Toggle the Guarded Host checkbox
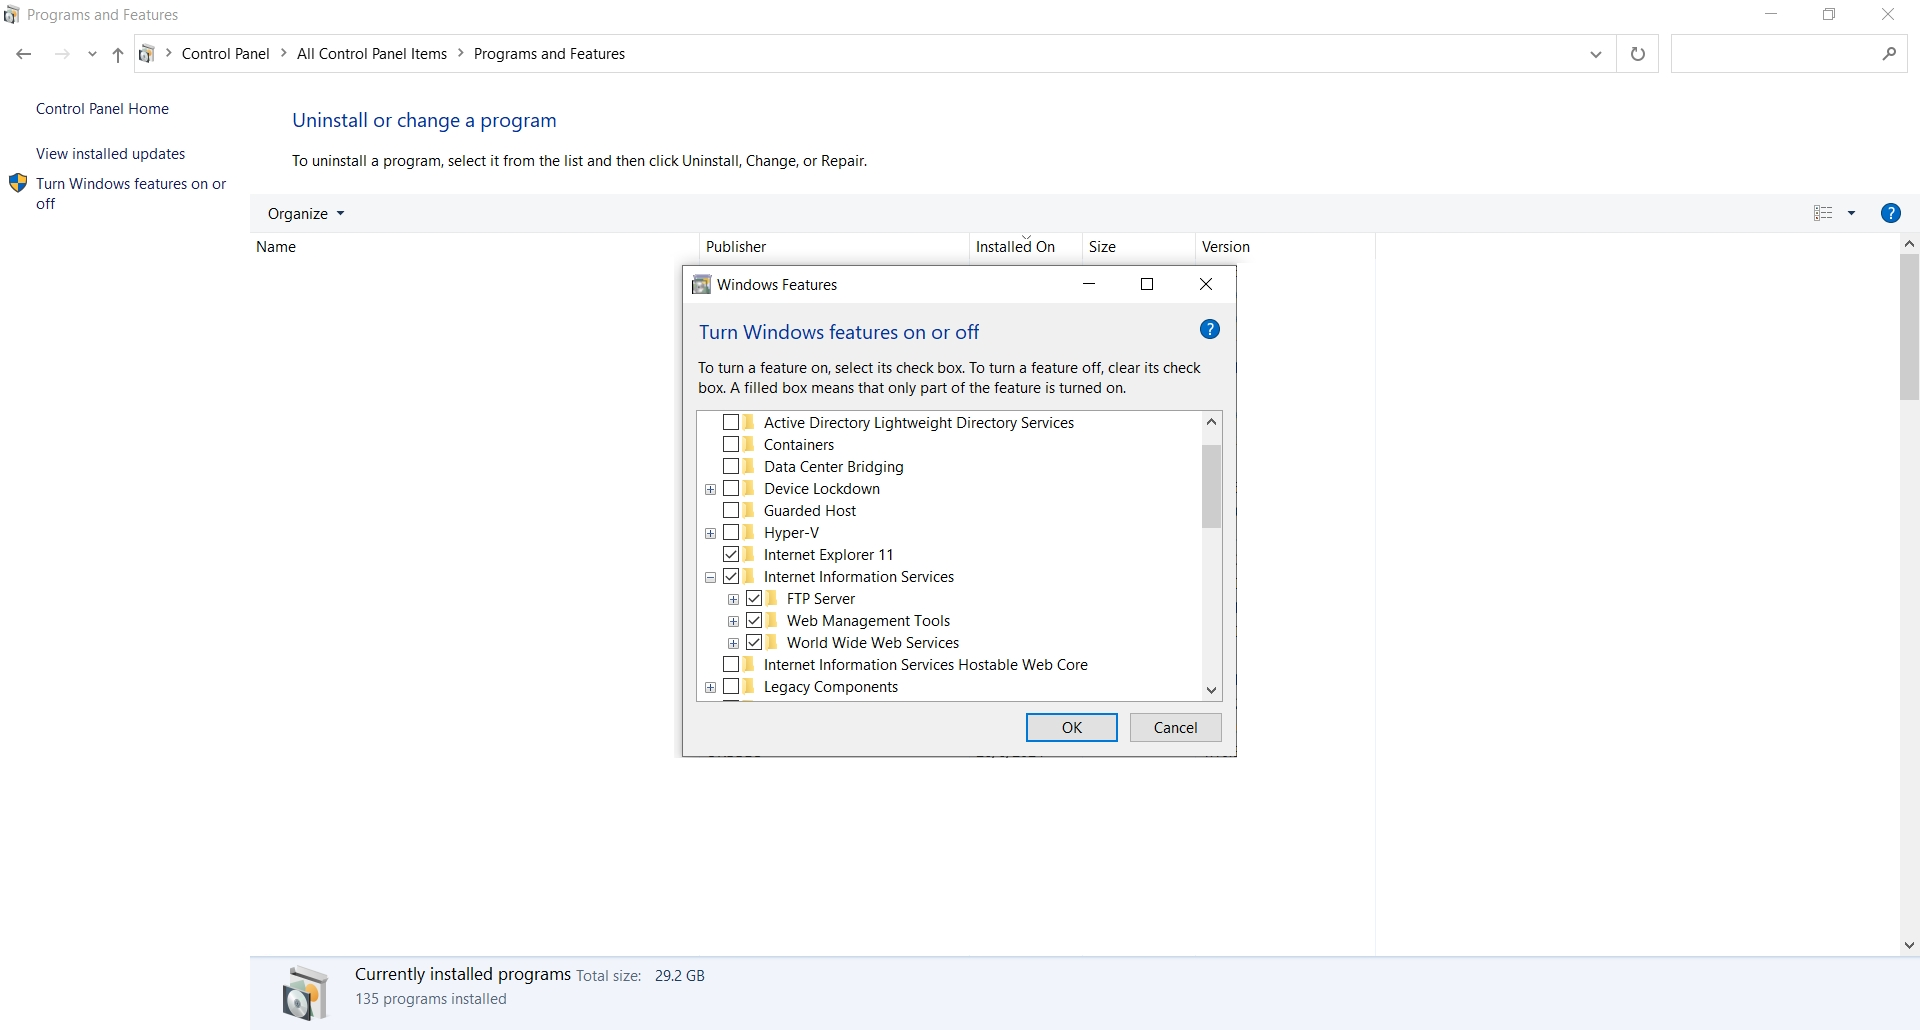Image resolution: width=1920 pixels, height=1030 pixels. 731,511
